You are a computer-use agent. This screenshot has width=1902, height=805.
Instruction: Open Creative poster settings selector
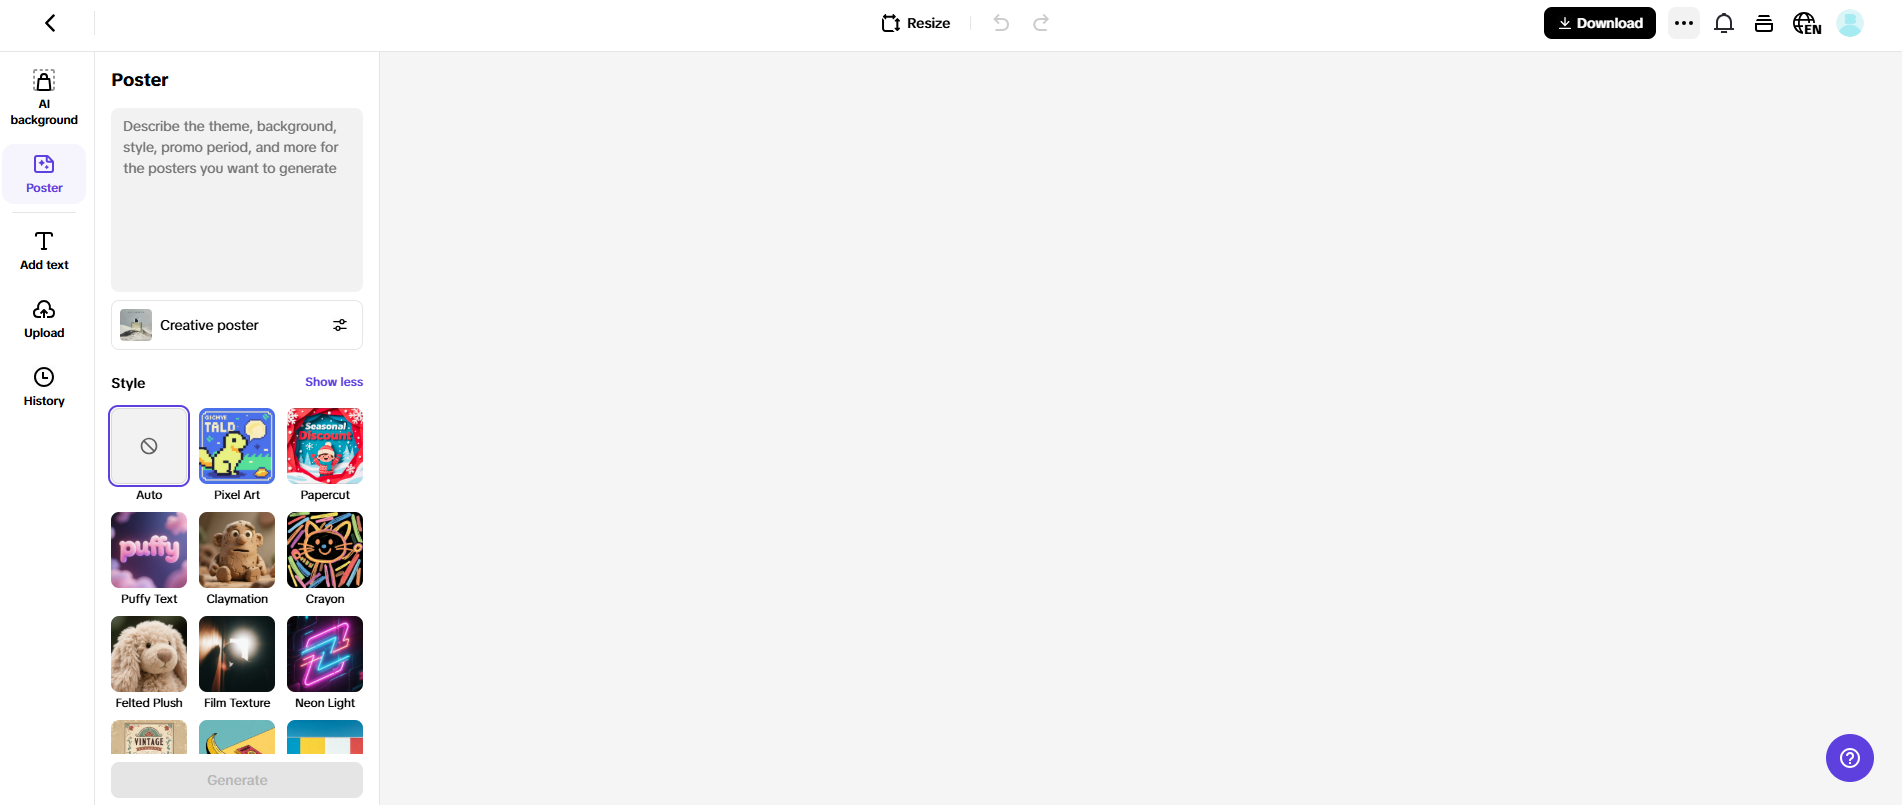tap(237, 325)
